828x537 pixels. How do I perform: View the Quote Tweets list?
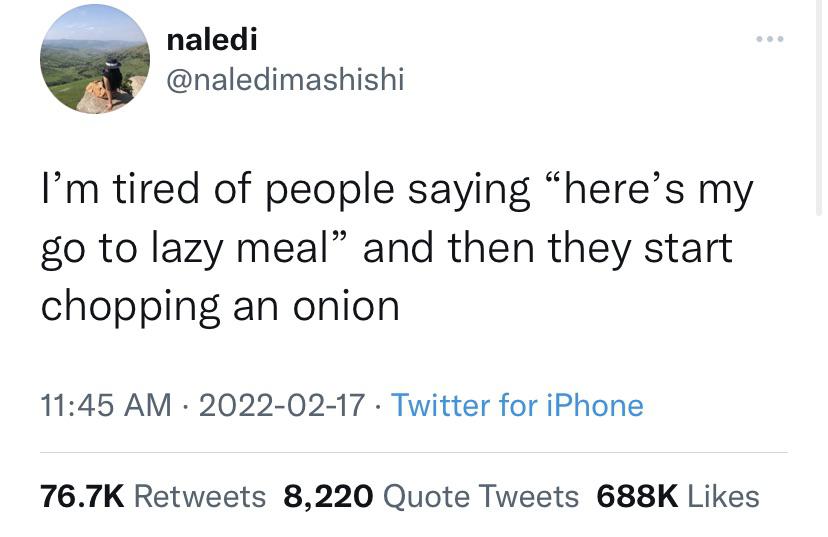click(x=481, y=496)
